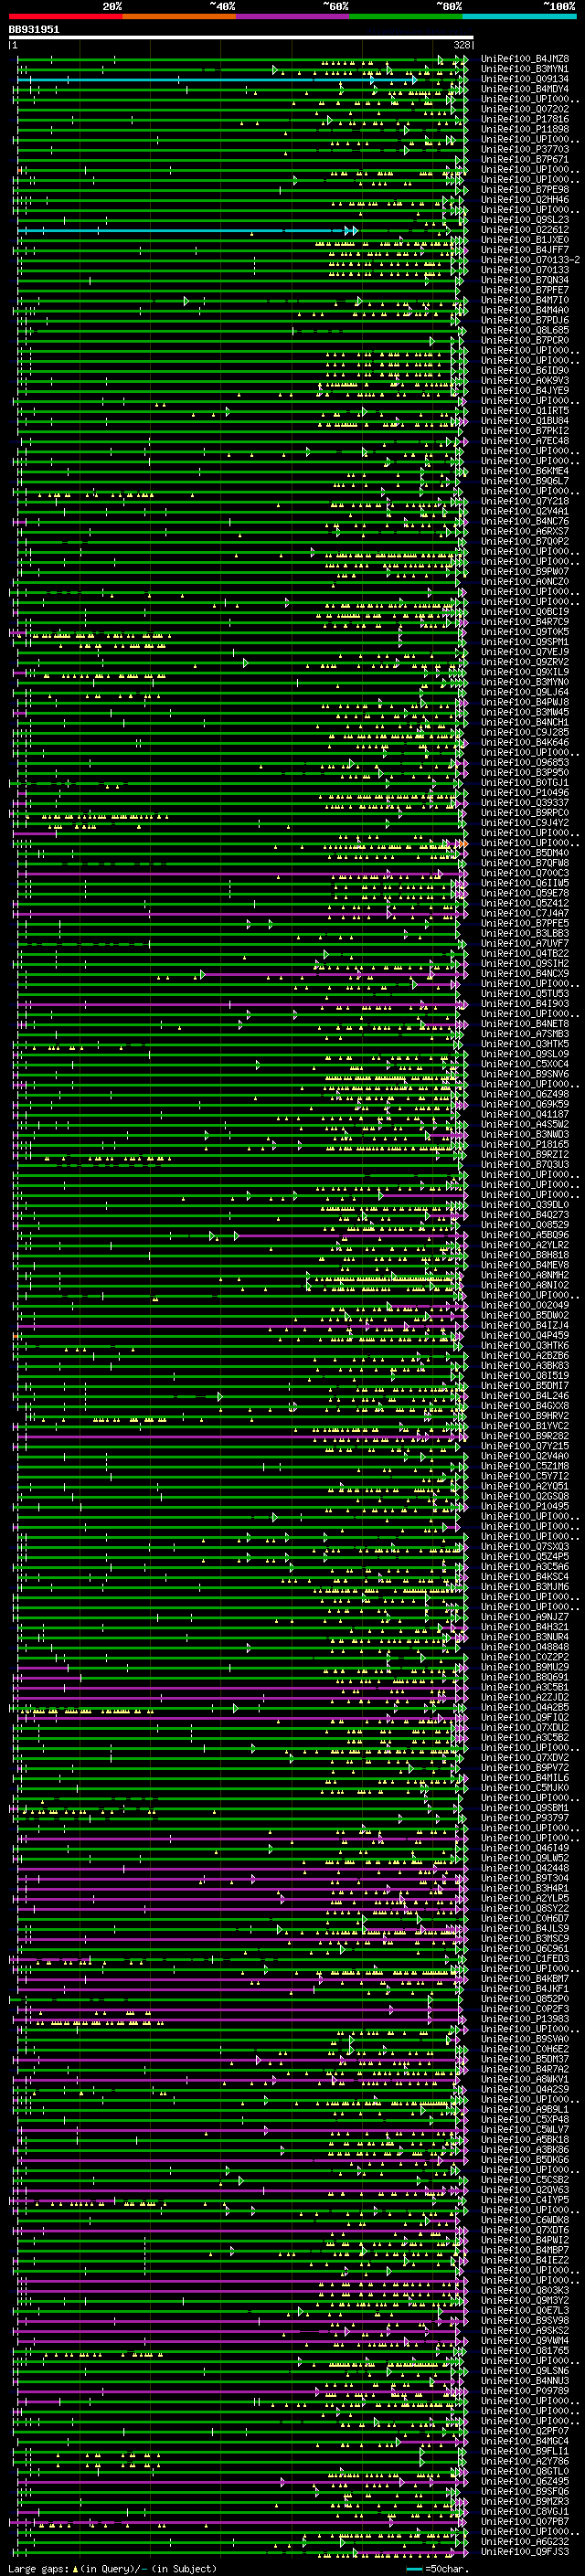The image size is (585, 2576).
Task: Open hit UniRef100_P17816
Action: point(525,119)
